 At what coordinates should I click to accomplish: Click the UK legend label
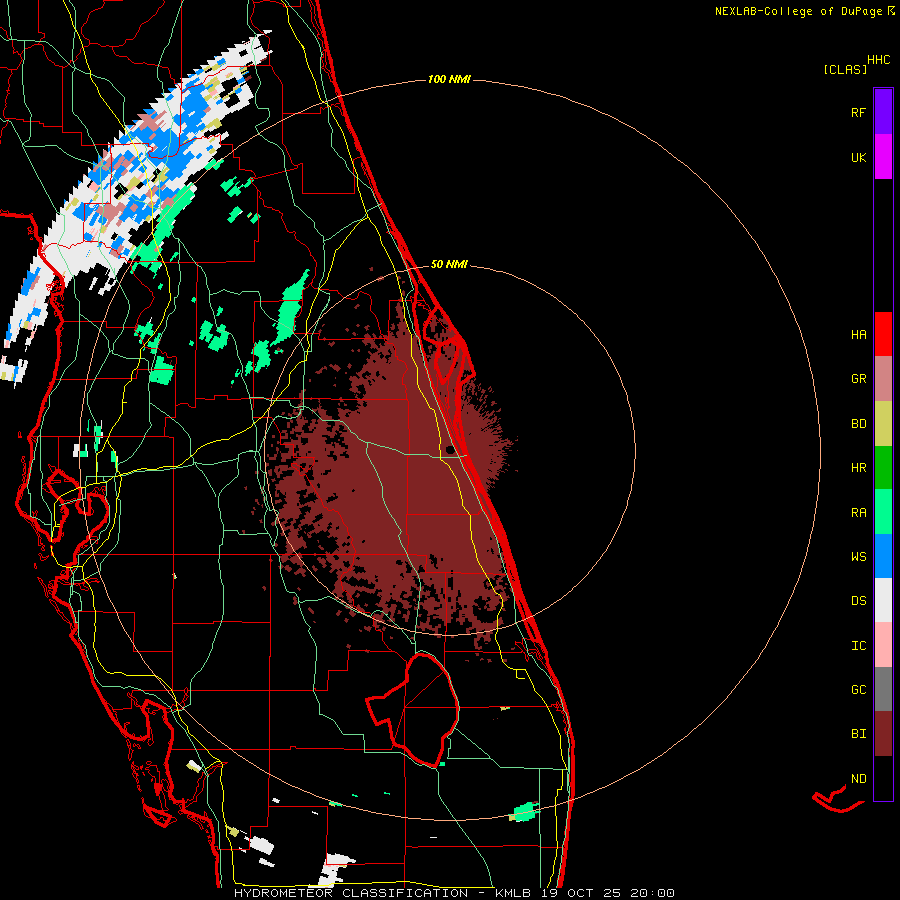pos(858,158)
